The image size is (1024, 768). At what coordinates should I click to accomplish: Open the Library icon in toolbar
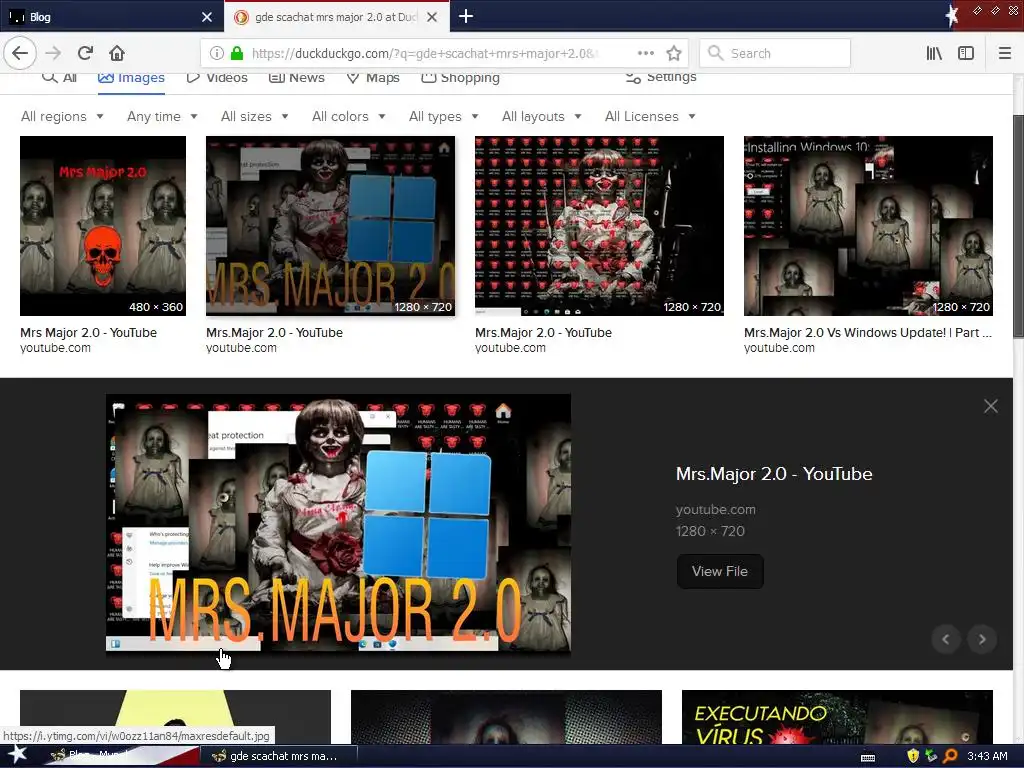click(934, 53)
